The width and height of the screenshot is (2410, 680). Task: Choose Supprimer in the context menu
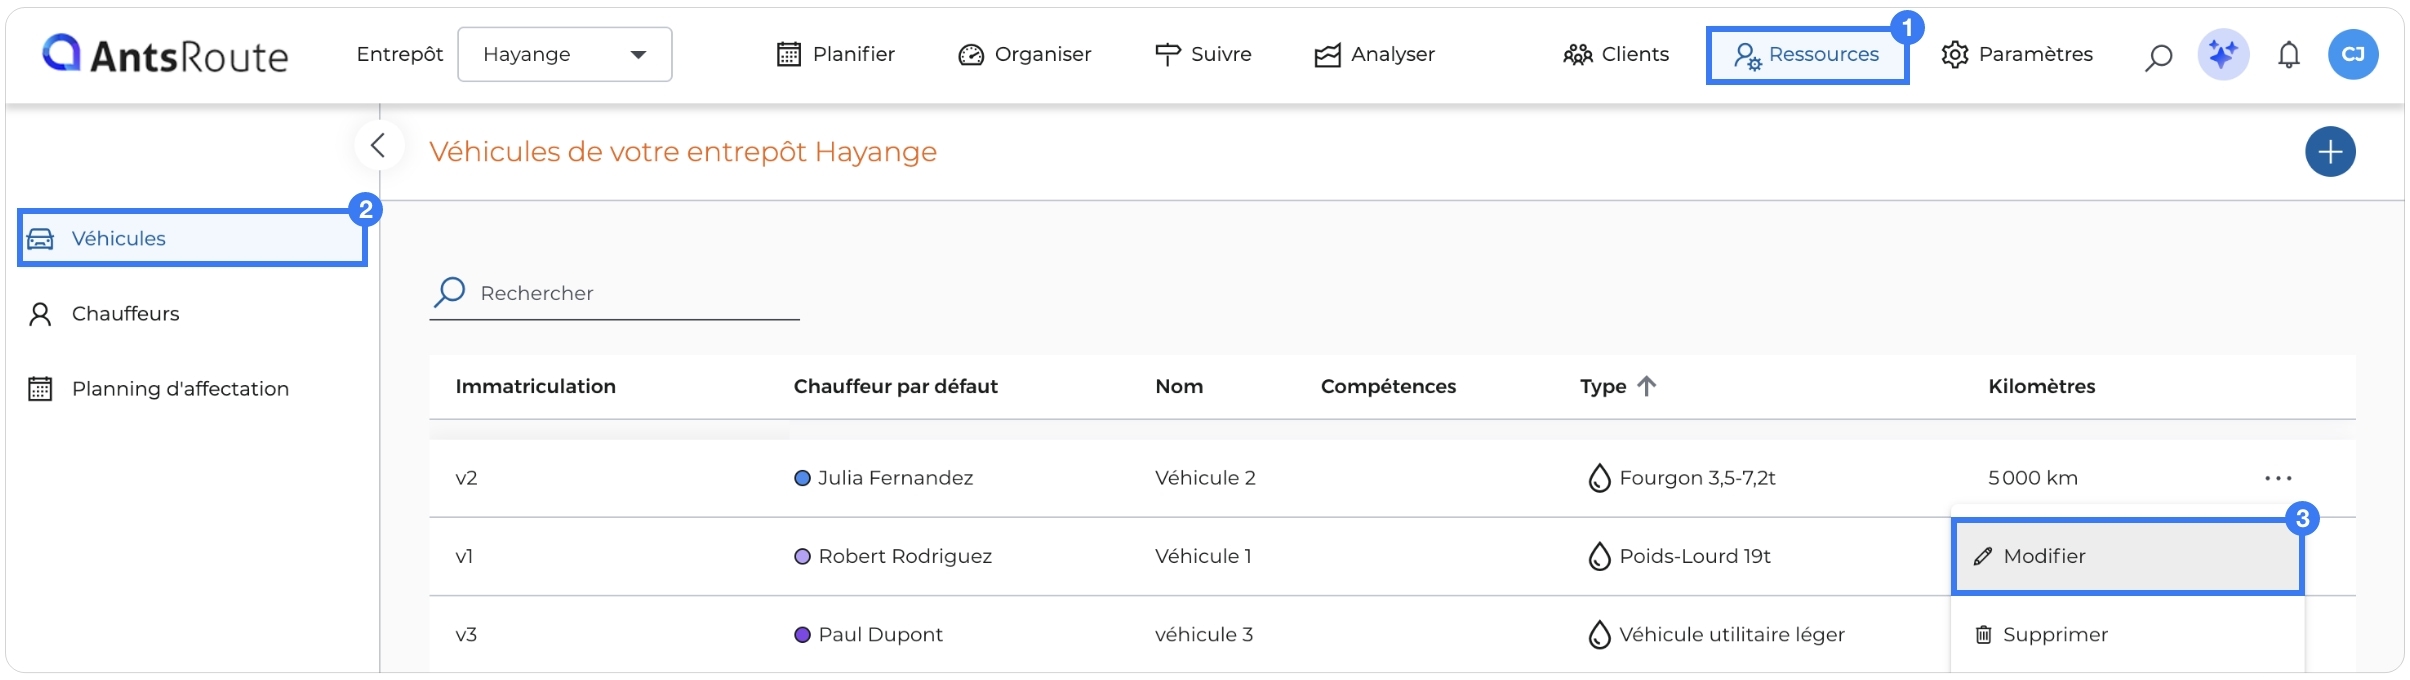pos(2127,635)
